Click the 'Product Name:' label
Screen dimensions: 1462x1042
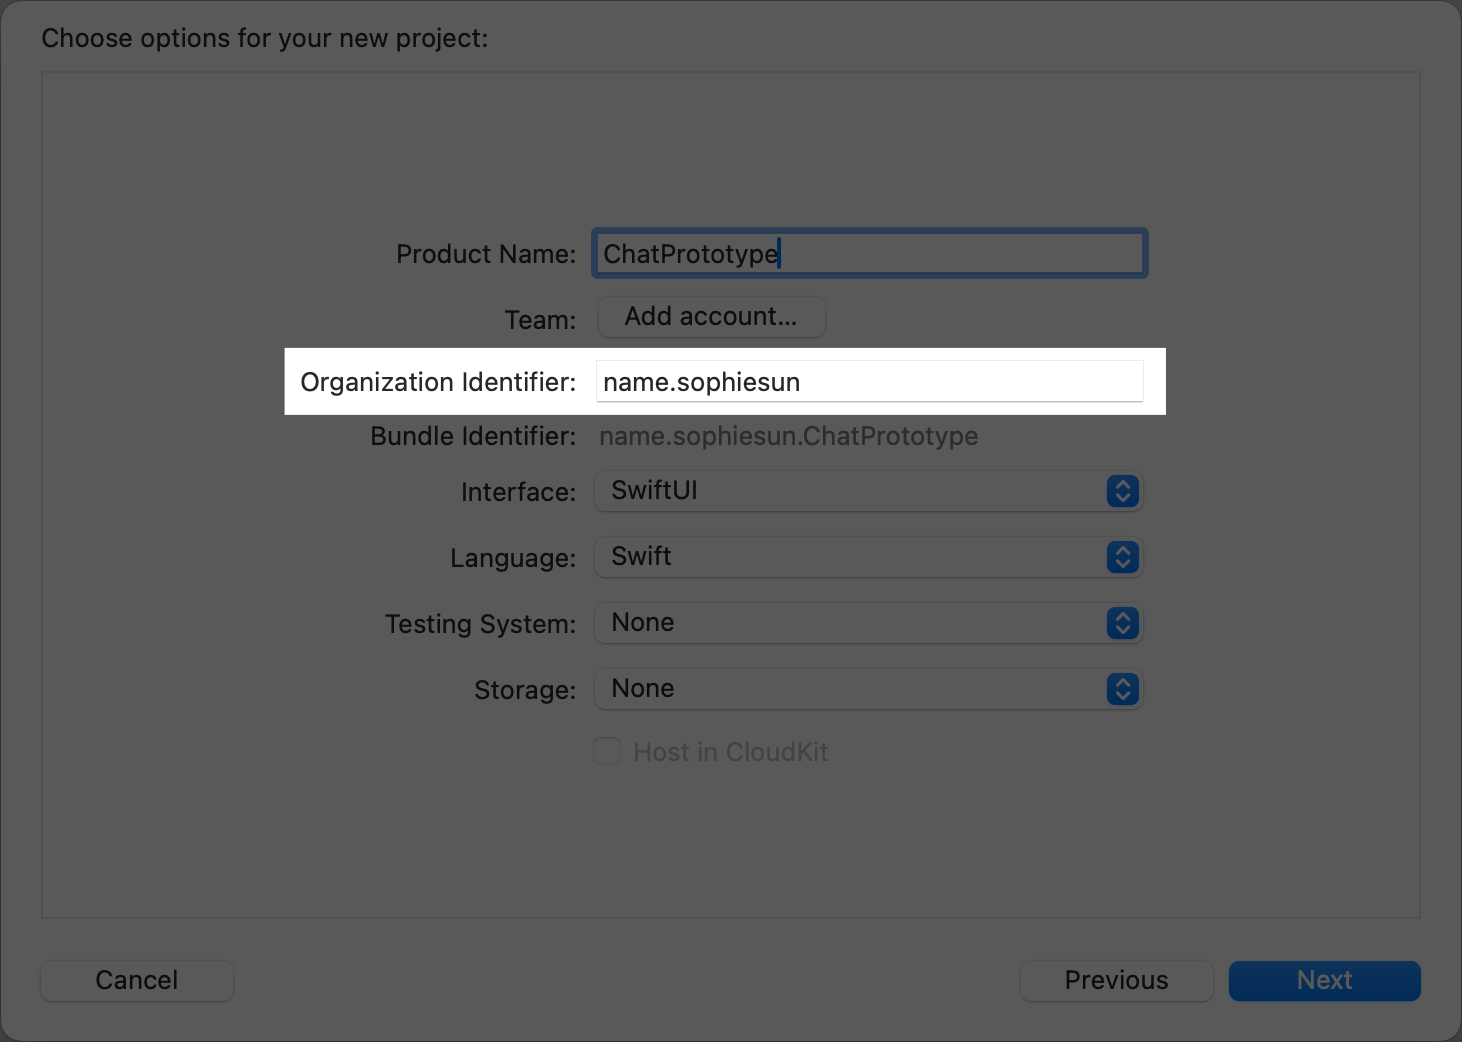pos(486,254)
